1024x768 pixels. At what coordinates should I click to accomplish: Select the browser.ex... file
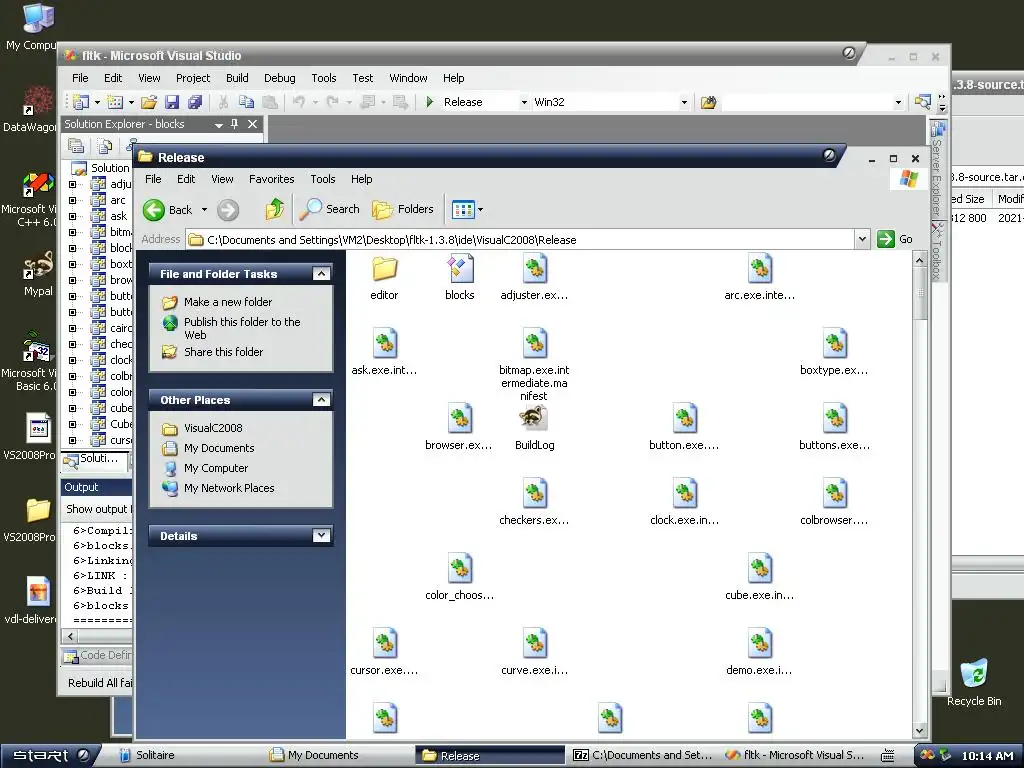point(459,428)
